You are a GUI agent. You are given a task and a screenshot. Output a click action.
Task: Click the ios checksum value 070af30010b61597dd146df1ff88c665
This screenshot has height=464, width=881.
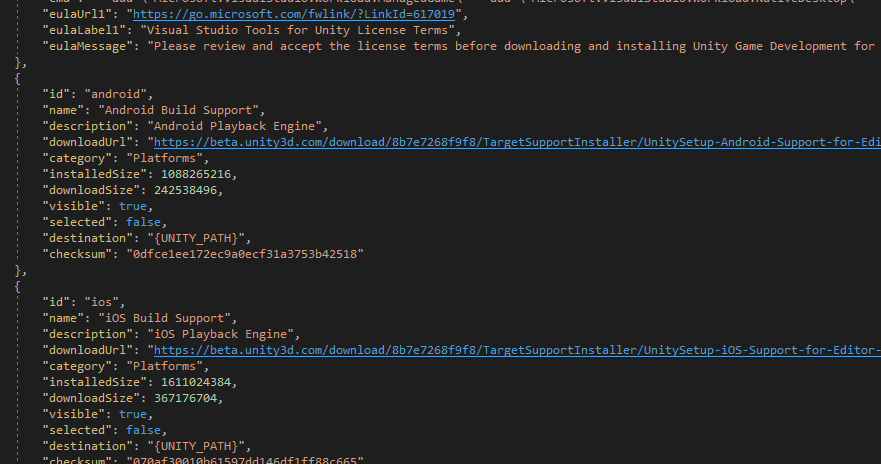pyautogui.click(x=245, y=460)
